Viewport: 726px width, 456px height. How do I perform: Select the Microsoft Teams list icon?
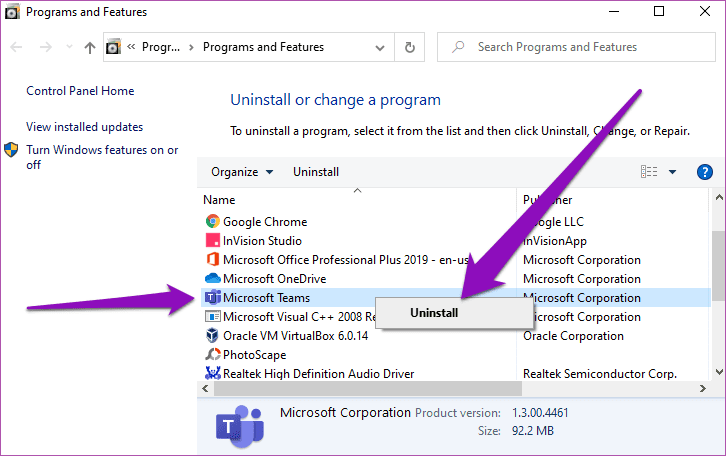click(213, 297)
